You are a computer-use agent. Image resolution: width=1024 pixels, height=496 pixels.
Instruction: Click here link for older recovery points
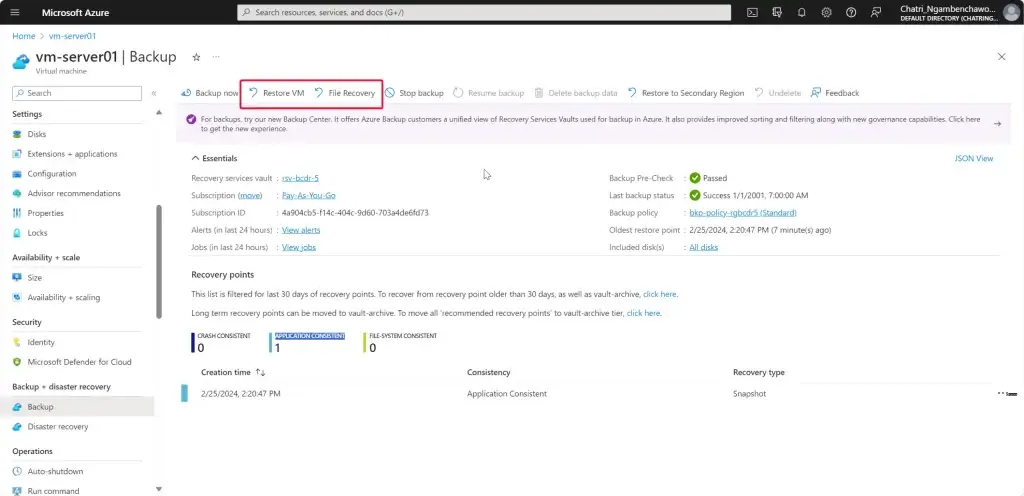pos(660,294)
